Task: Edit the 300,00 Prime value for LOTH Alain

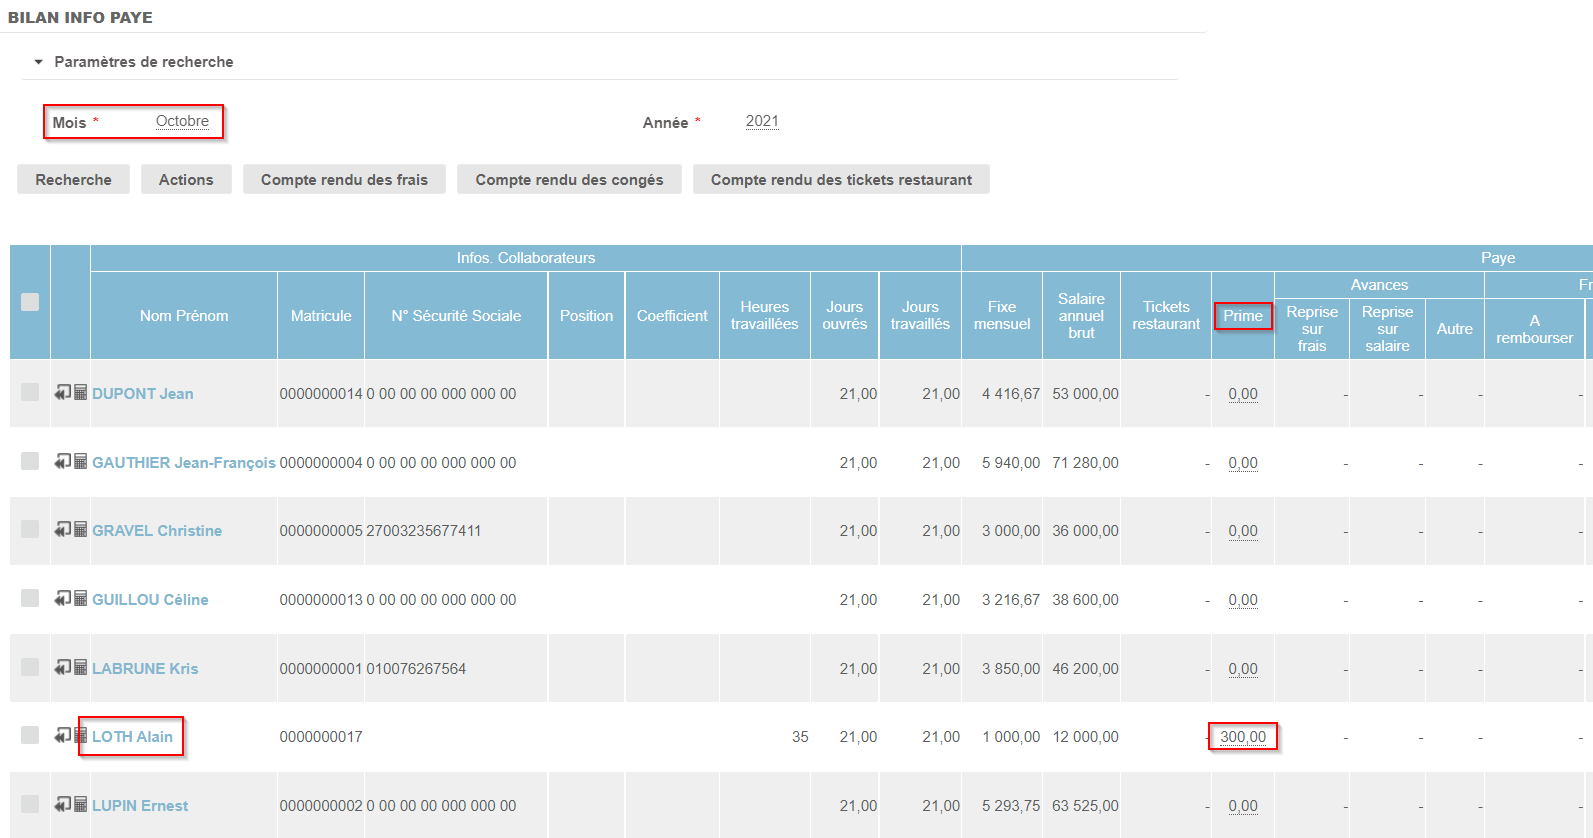Action: (x=1243, y=737)
